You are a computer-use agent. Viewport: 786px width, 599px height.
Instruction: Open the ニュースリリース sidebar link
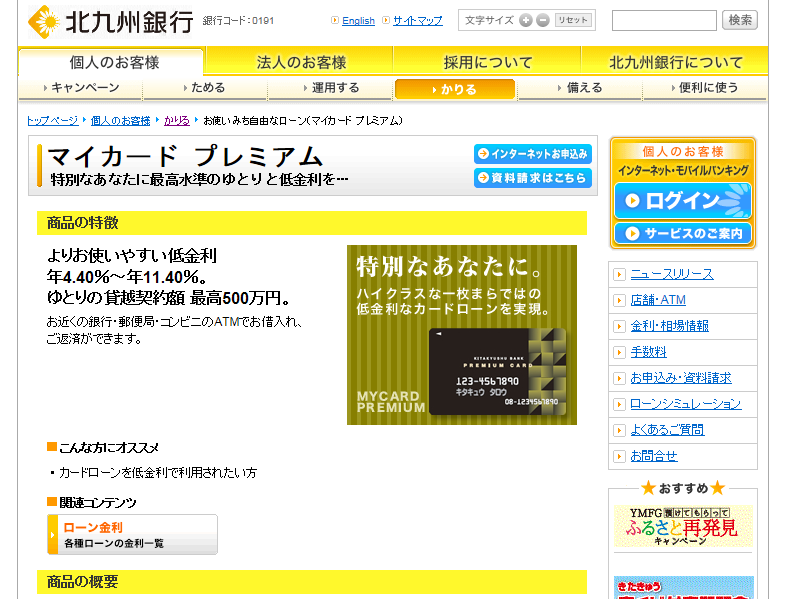(x=672, y=274)
